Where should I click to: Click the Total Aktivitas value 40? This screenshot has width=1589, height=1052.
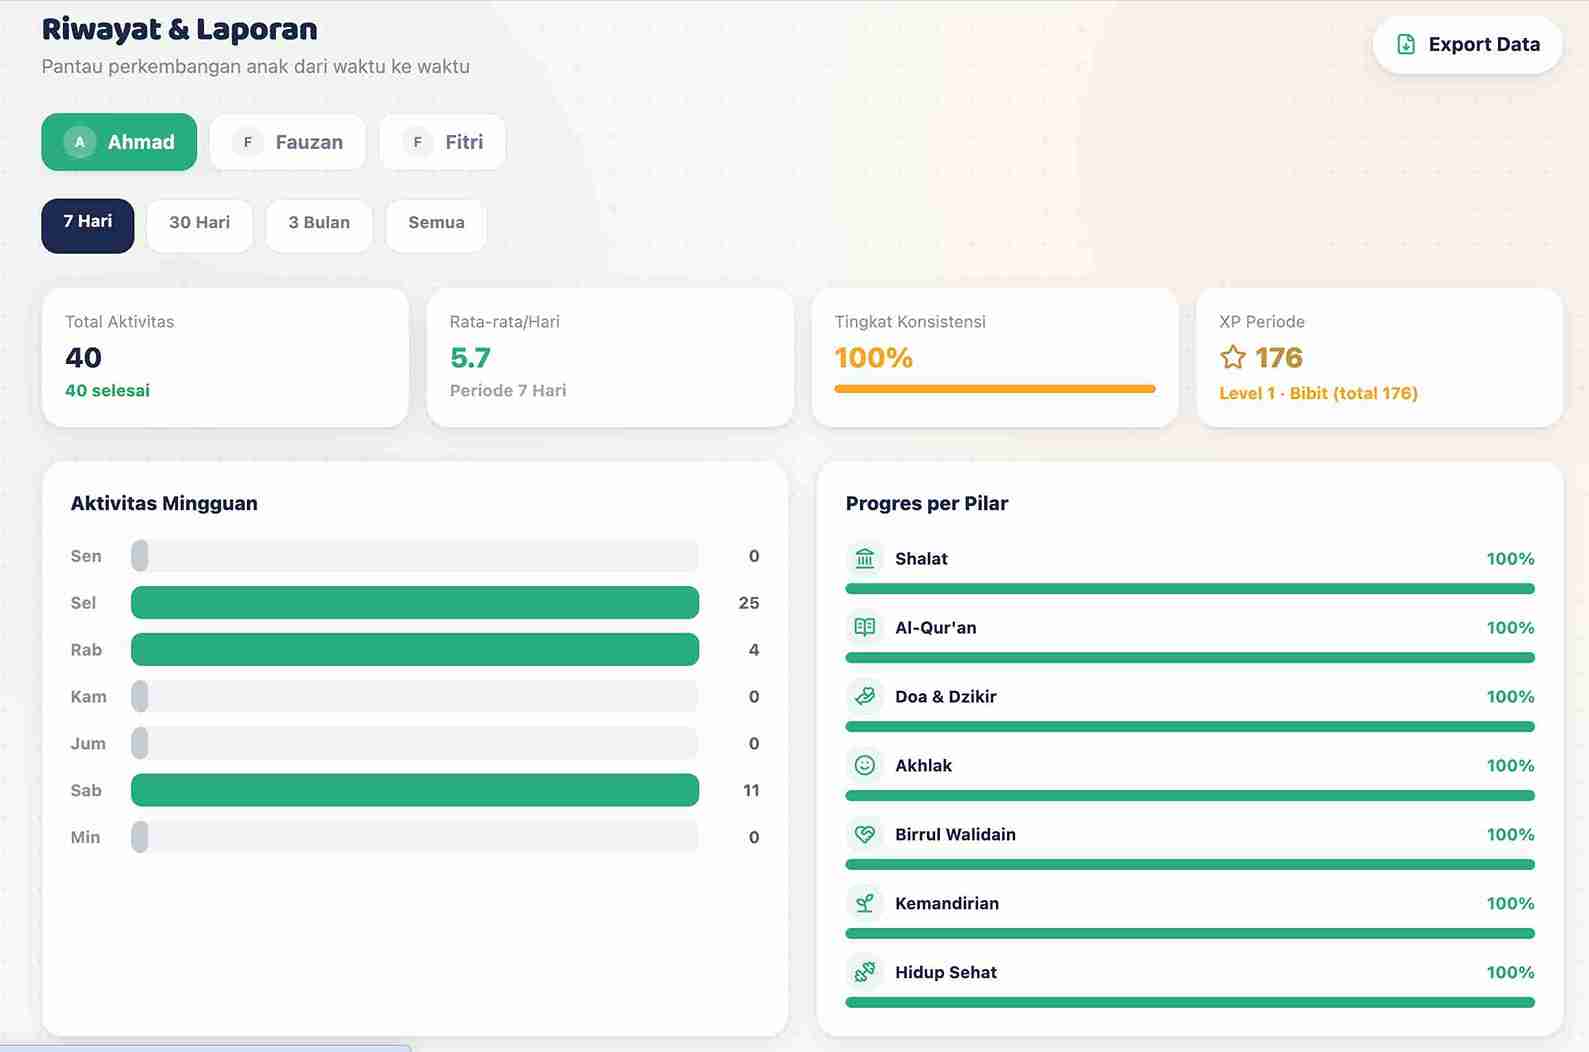coord(84,358)
